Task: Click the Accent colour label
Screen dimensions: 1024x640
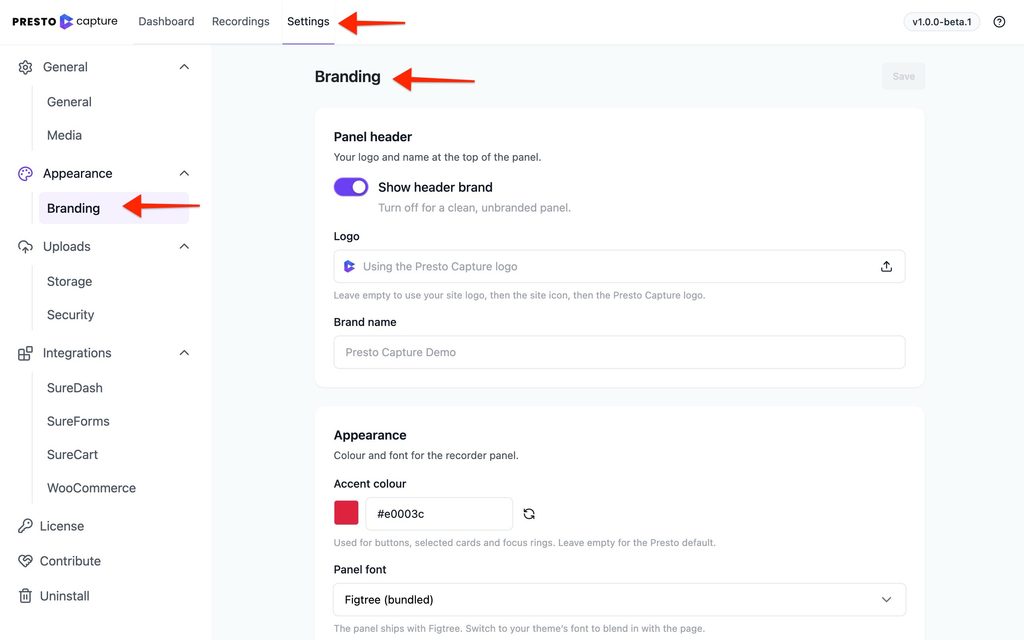Action: click(x=370, y=484)
